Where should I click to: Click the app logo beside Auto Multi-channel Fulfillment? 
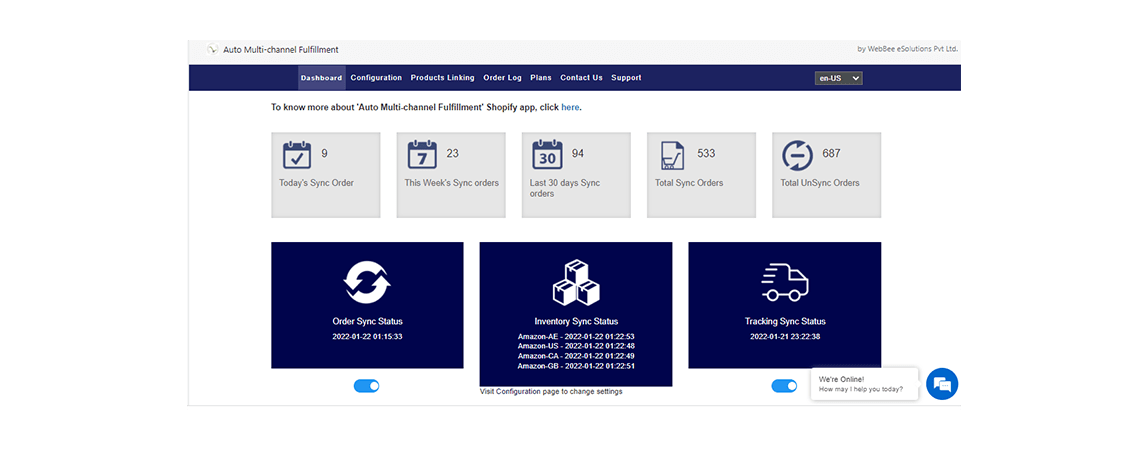click(x=212, y=50)
